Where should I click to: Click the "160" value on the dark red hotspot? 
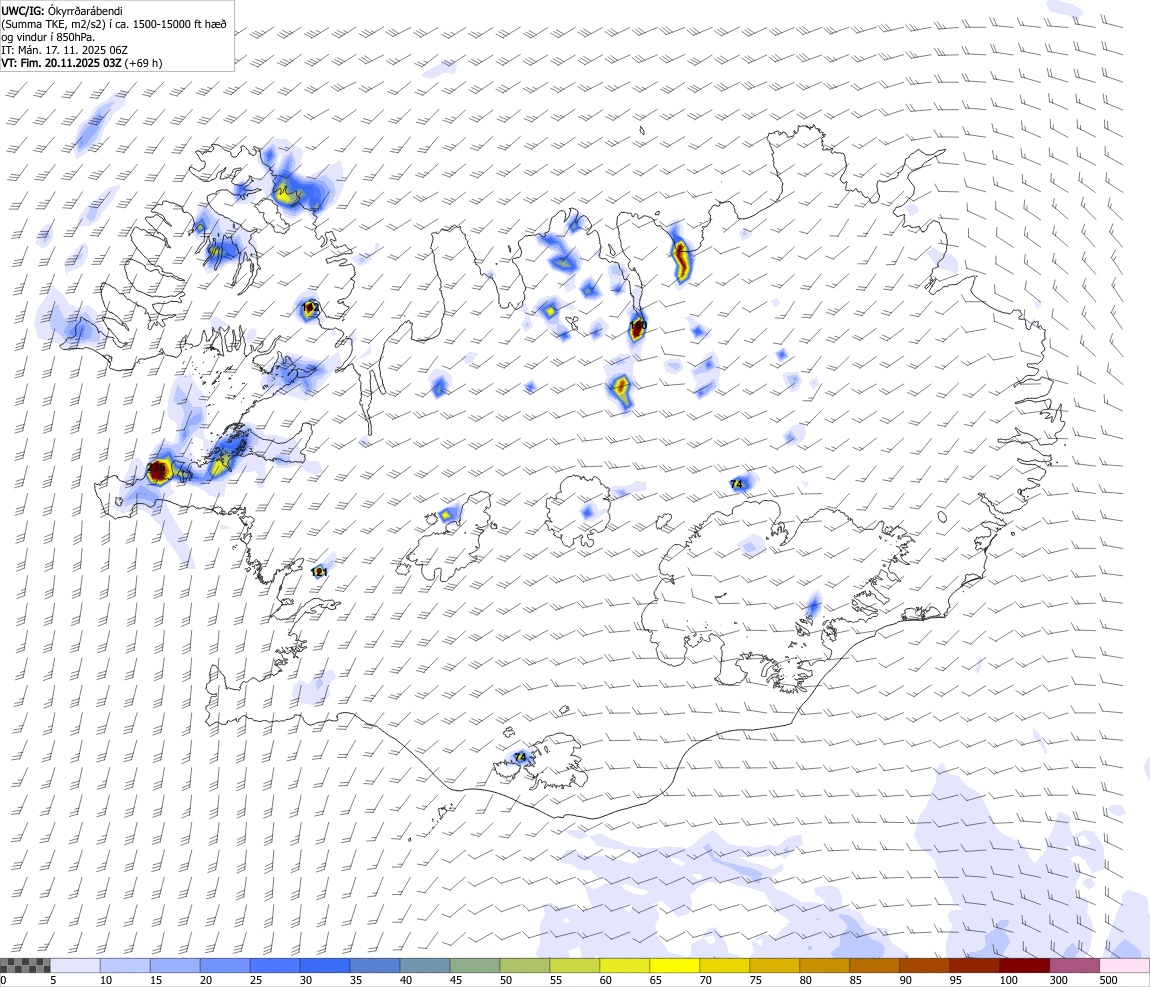[x=638, y=325]
